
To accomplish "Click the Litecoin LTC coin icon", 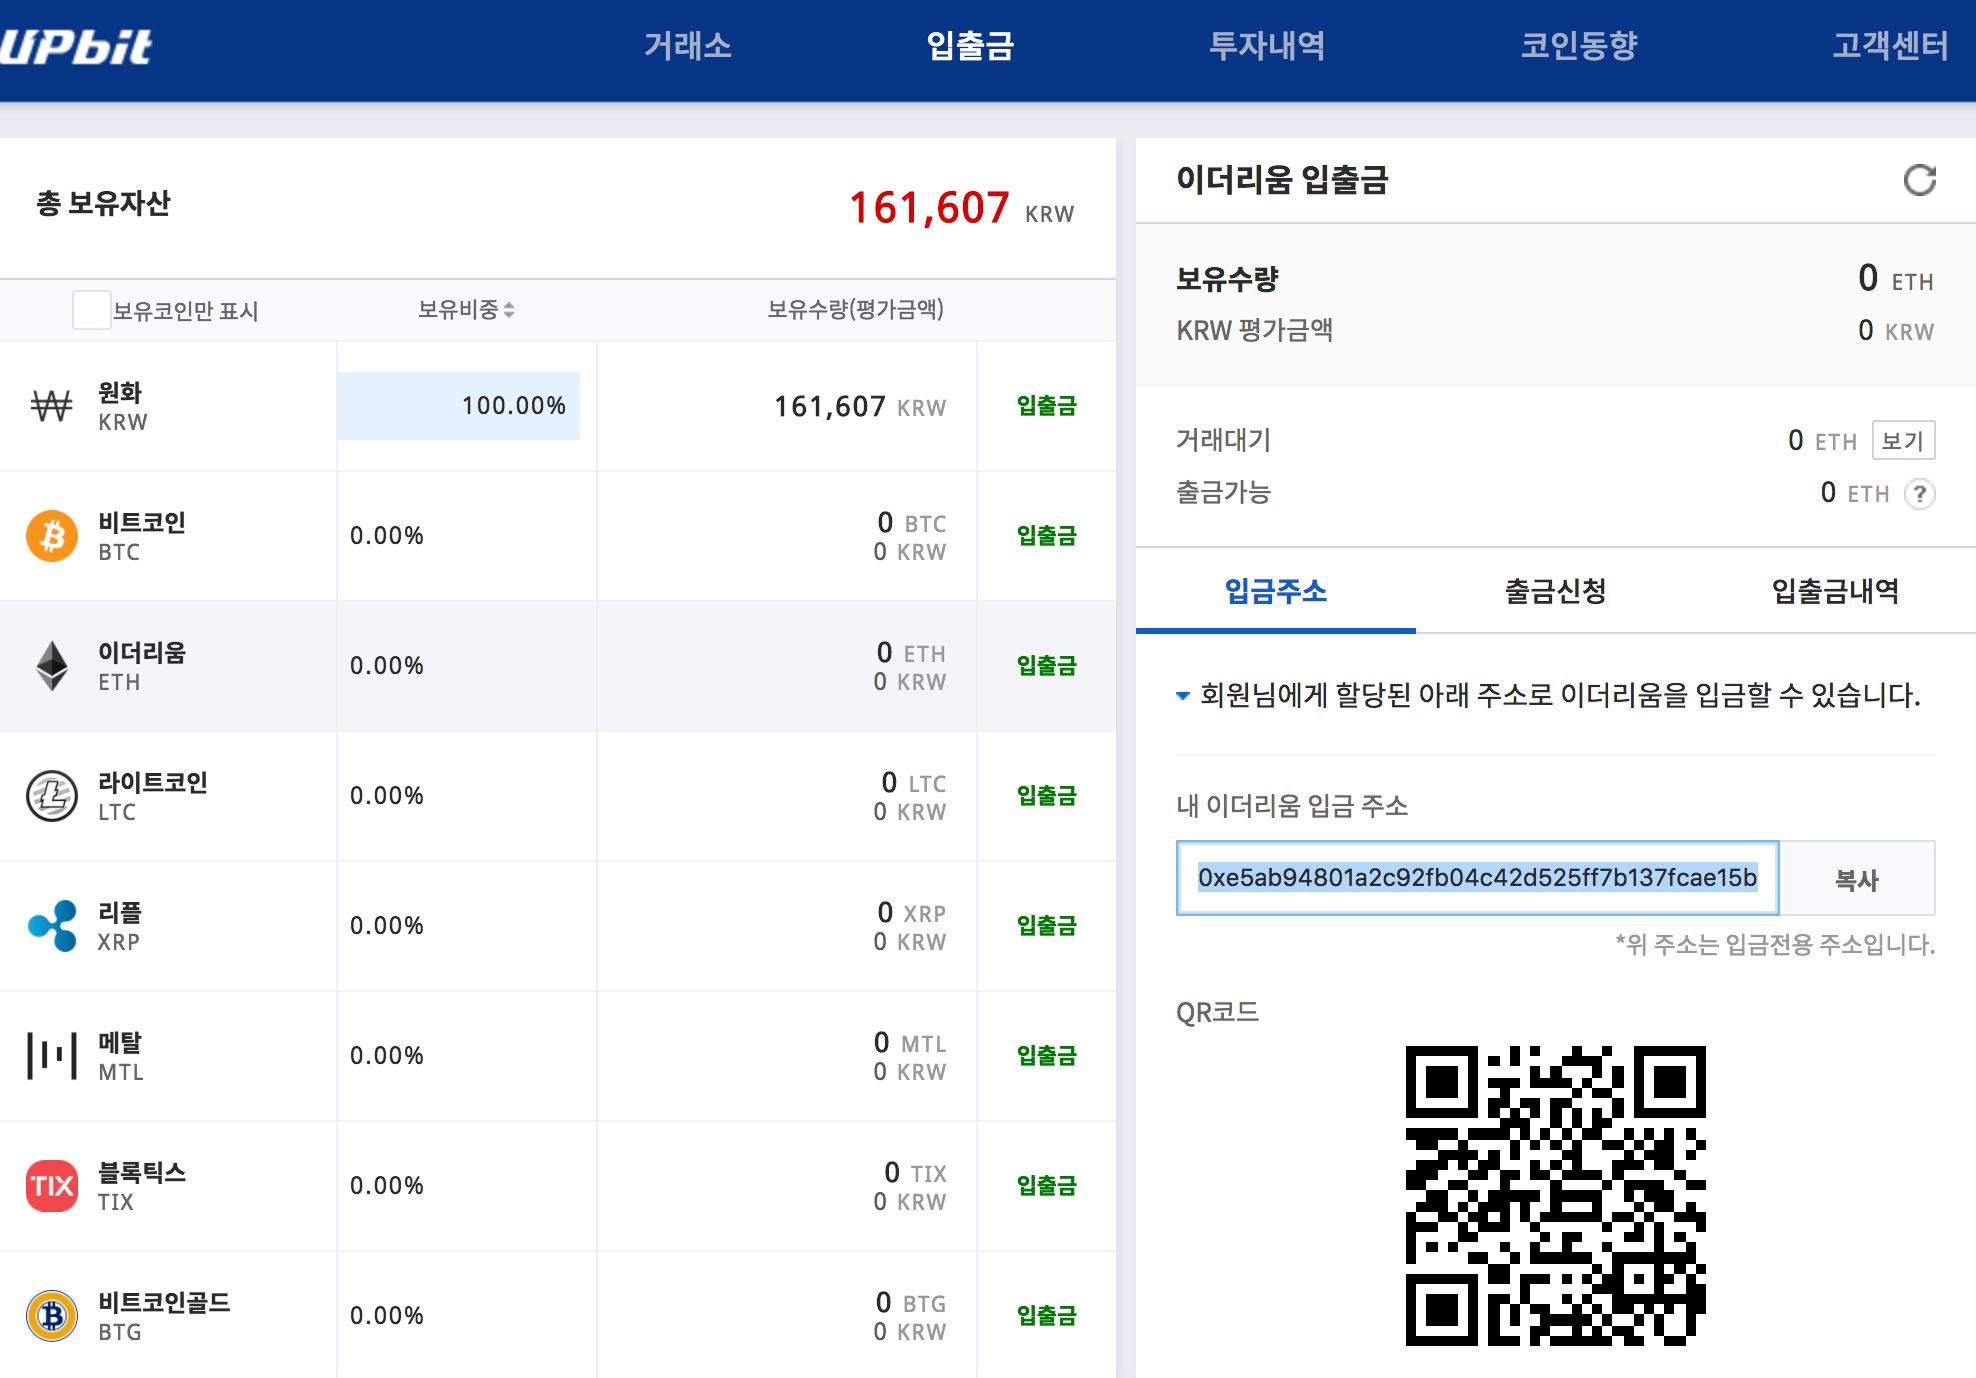I will tap(51, 796).
